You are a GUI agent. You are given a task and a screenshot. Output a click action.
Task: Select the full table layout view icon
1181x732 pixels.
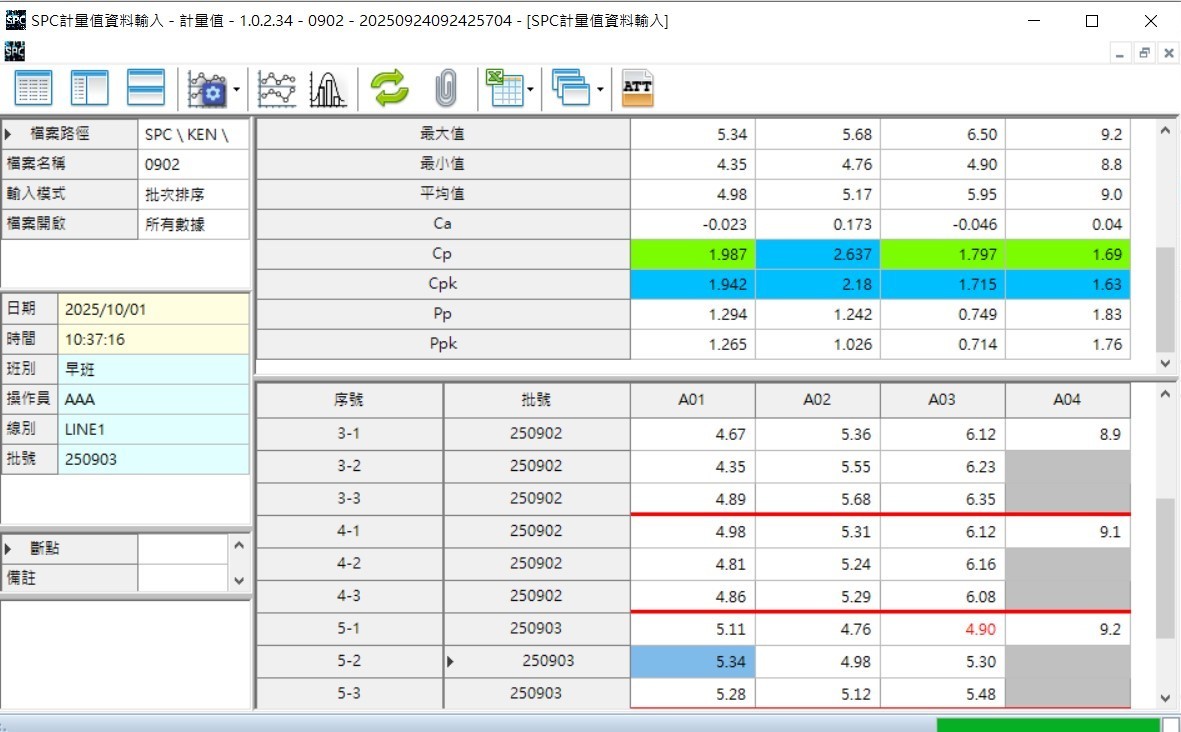click(32, 88)
